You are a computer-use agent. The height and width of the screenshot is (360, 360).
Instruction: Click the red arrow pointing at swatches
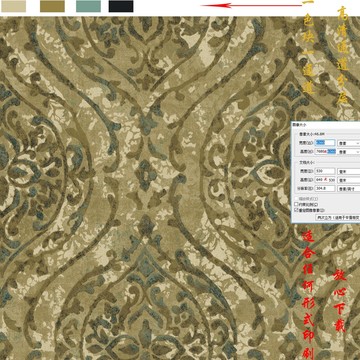[x=251, y=5]
